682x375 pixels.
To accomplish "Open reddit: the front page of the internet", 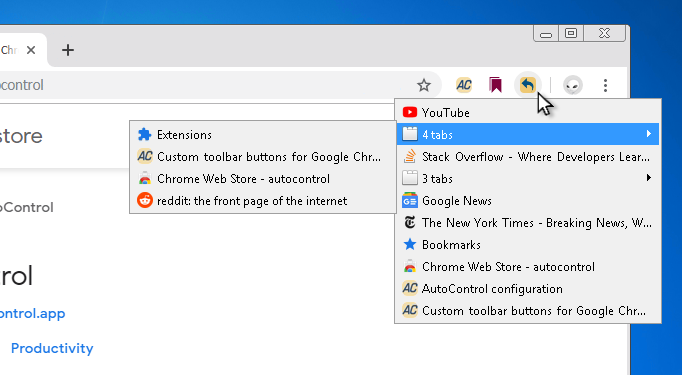I will coord(263,201).
